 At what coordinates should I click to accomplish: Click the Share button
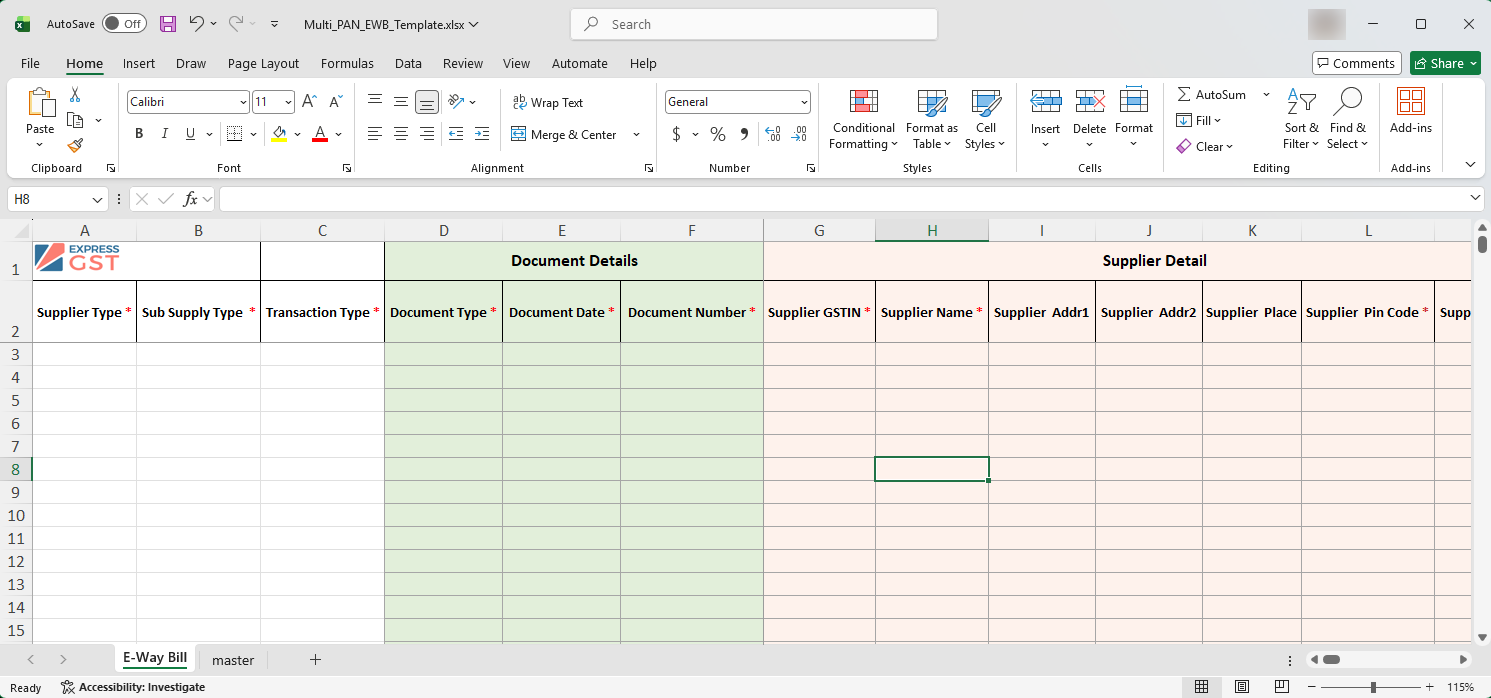1445,63
